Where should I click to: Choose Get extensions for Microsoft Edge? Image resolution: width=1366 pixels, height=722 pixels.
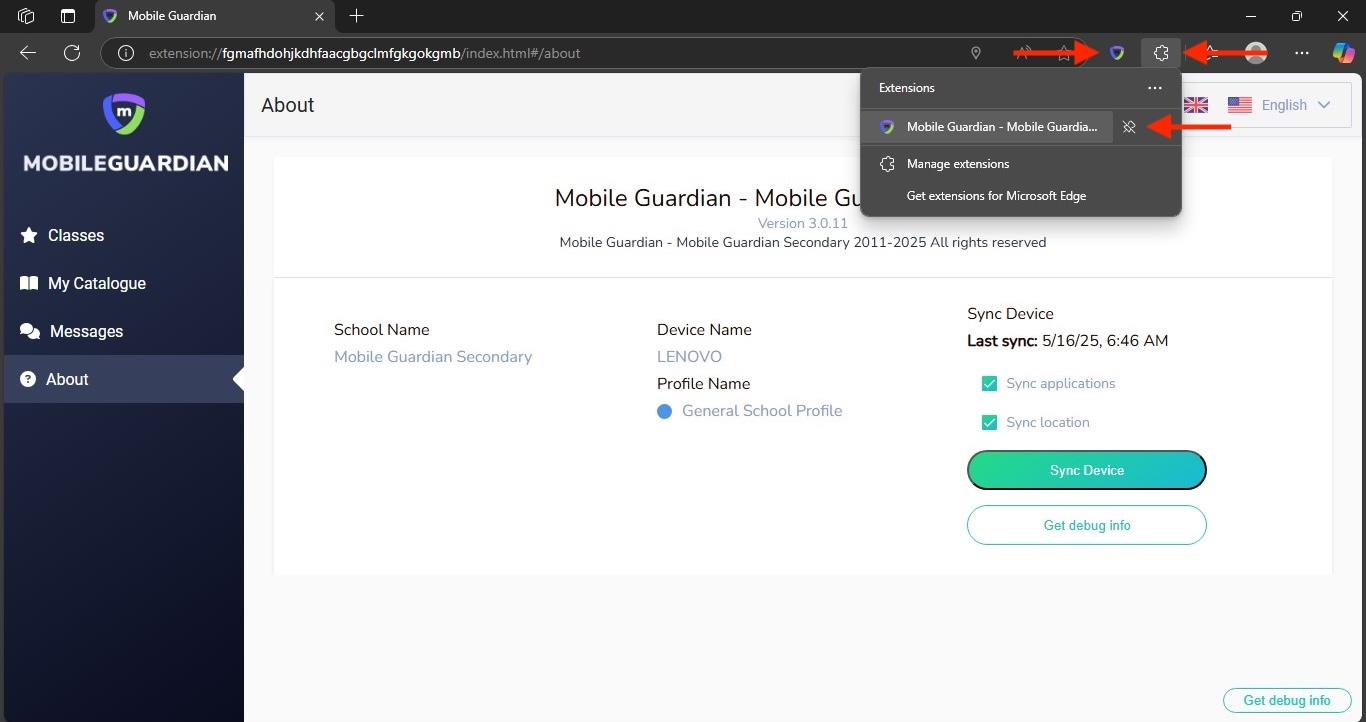pyautogui.click(x=995, y=196)
